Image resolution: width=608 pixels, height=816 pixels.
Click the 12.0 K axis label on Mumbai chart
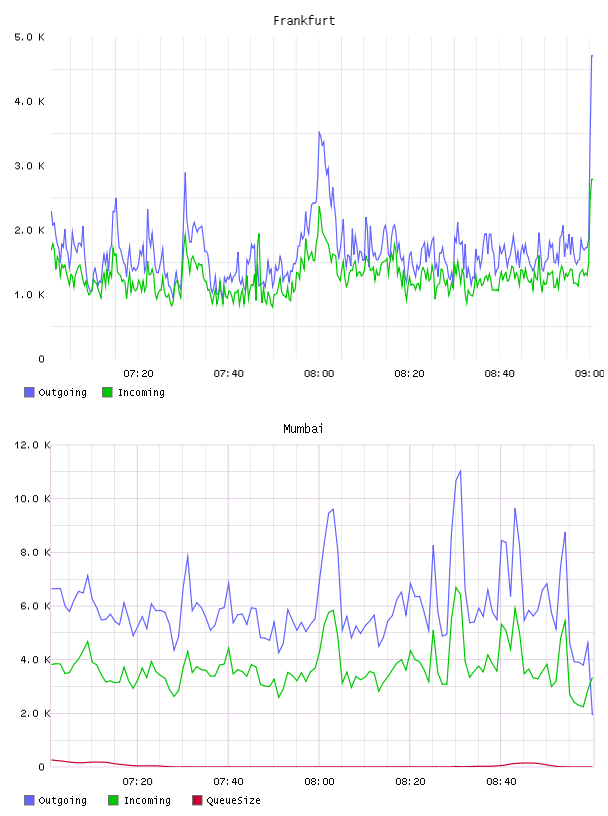32,445
